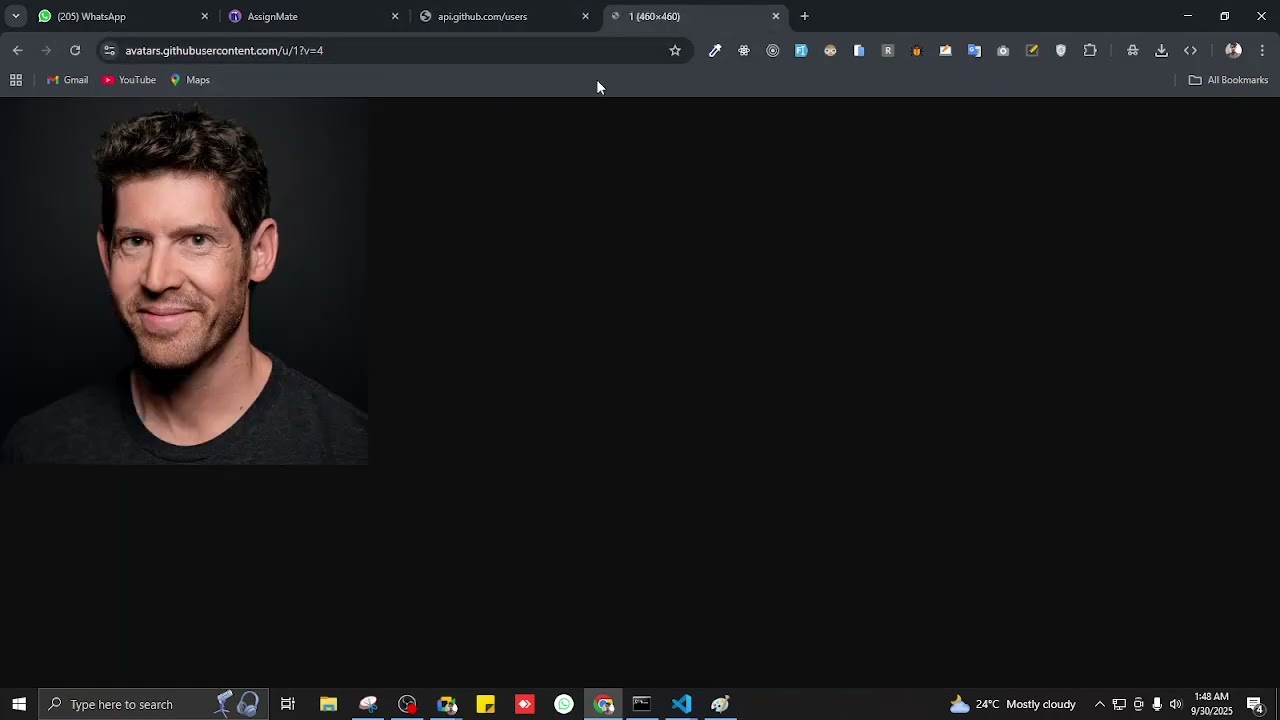Open the microphone tray icon

click(x=1157, y=704)
